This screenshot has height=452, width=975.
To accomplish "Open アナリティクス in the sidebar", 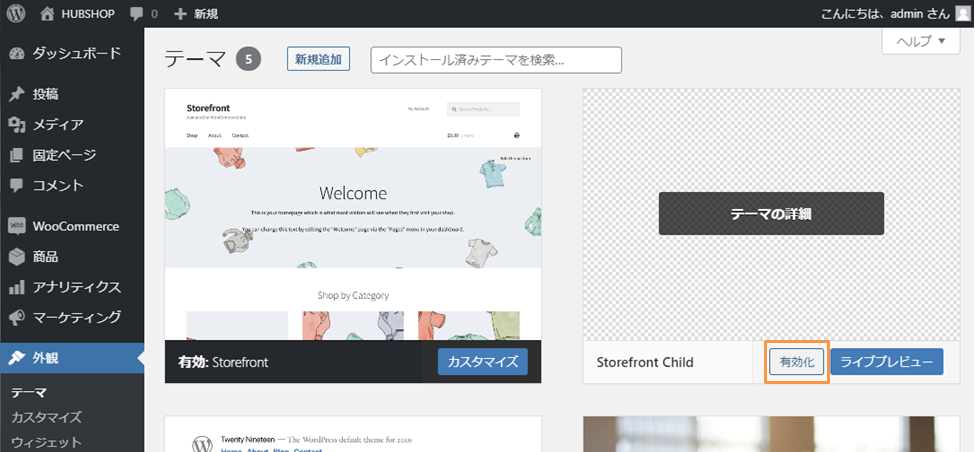I will 76,287.
